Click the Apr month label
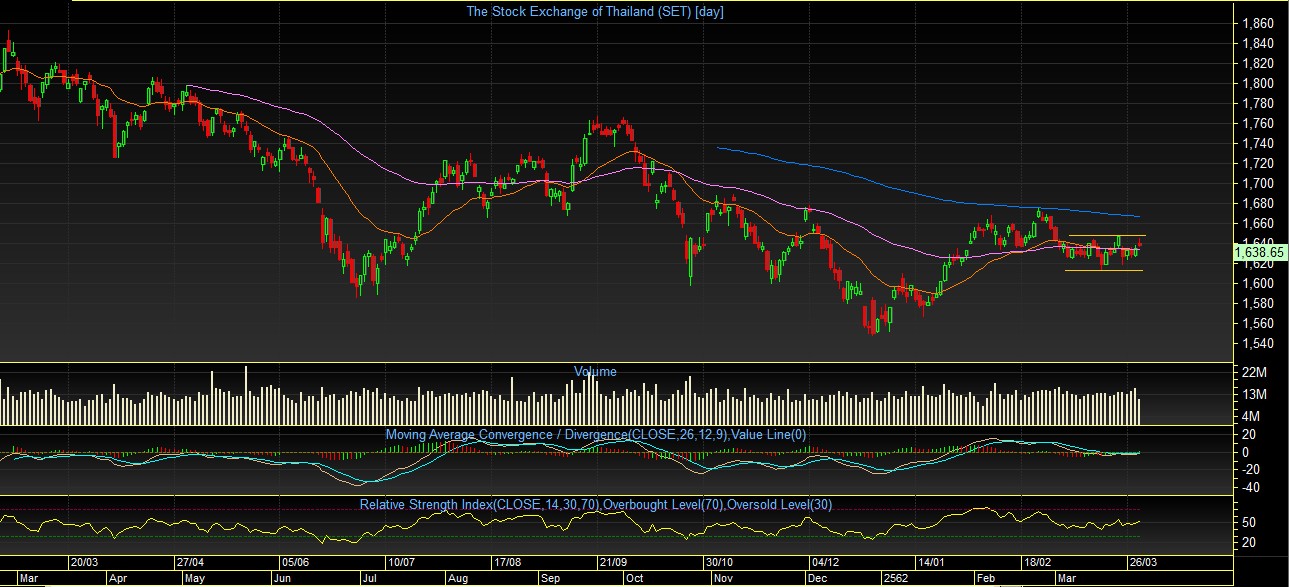The width and height of the screenshot is (1289, 587). pos(117,578)
